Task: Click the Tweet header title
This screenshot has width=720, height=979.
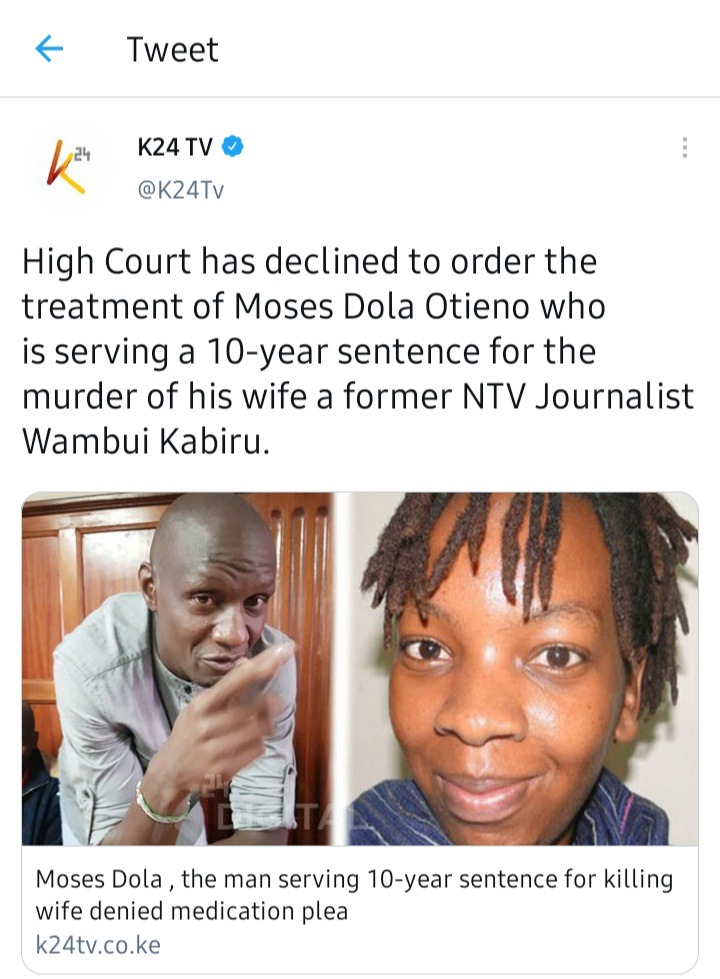Action: click(x=172, y=49)
